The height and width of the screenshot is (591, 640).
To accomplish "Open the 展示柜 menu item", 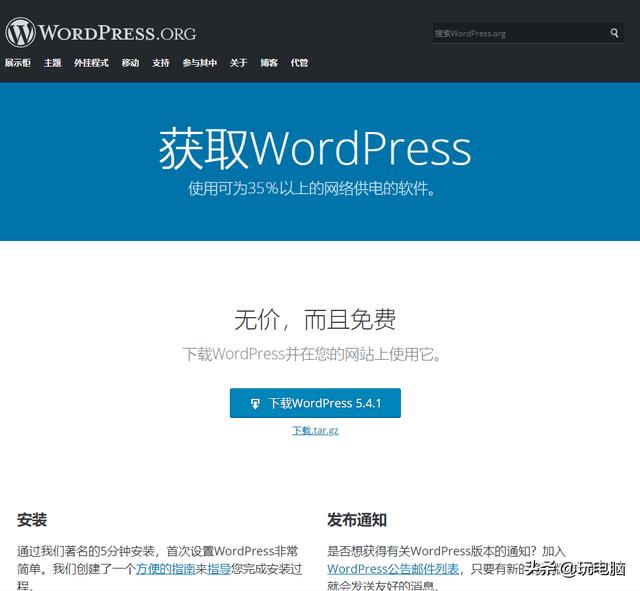I will (16, 63).
